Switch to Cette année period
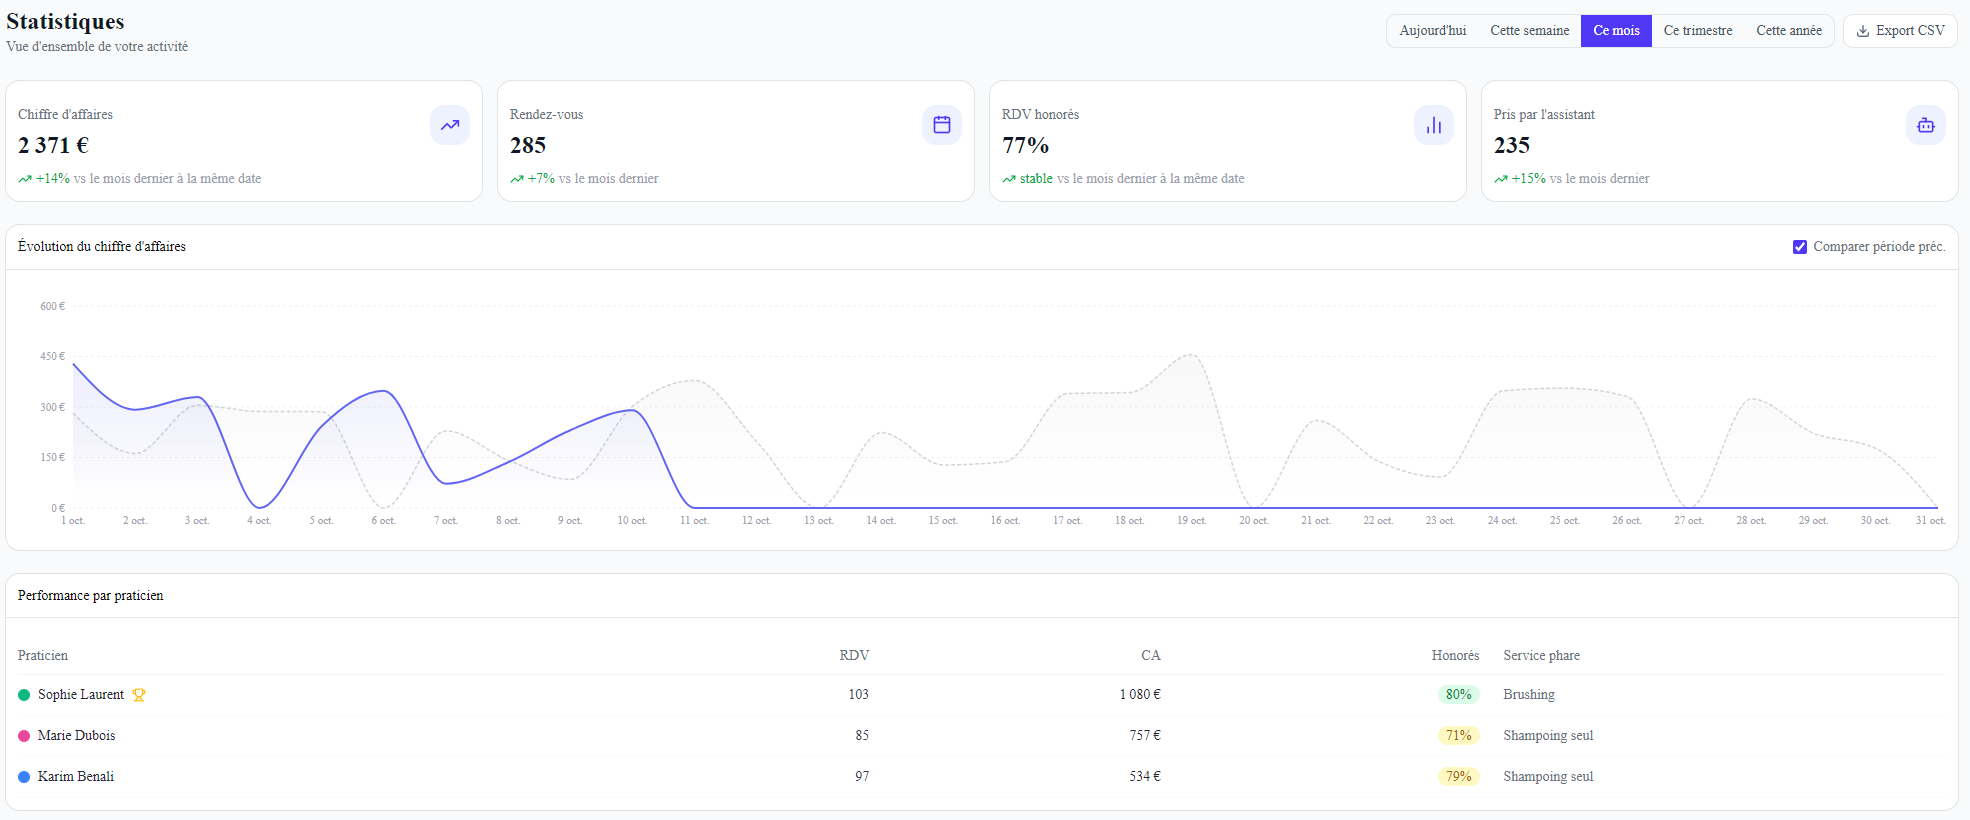This screenshot has width=1970, height=820. coord(1789,31)
